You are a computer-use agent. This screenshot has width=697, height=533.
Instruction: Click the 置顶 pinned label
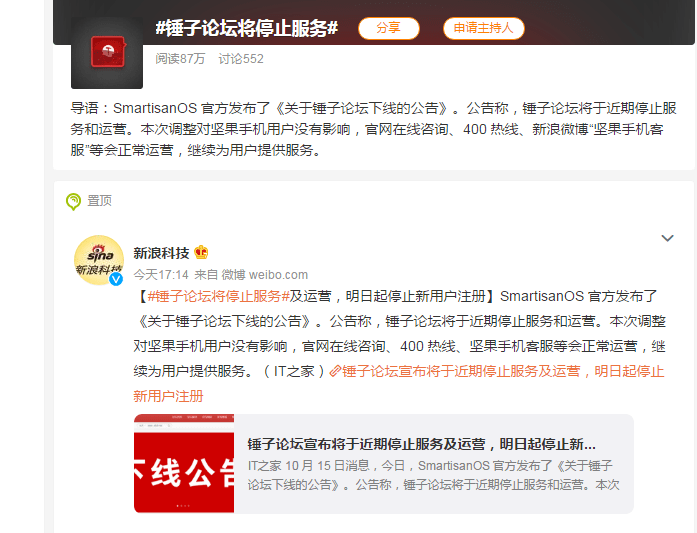point(100,200)
